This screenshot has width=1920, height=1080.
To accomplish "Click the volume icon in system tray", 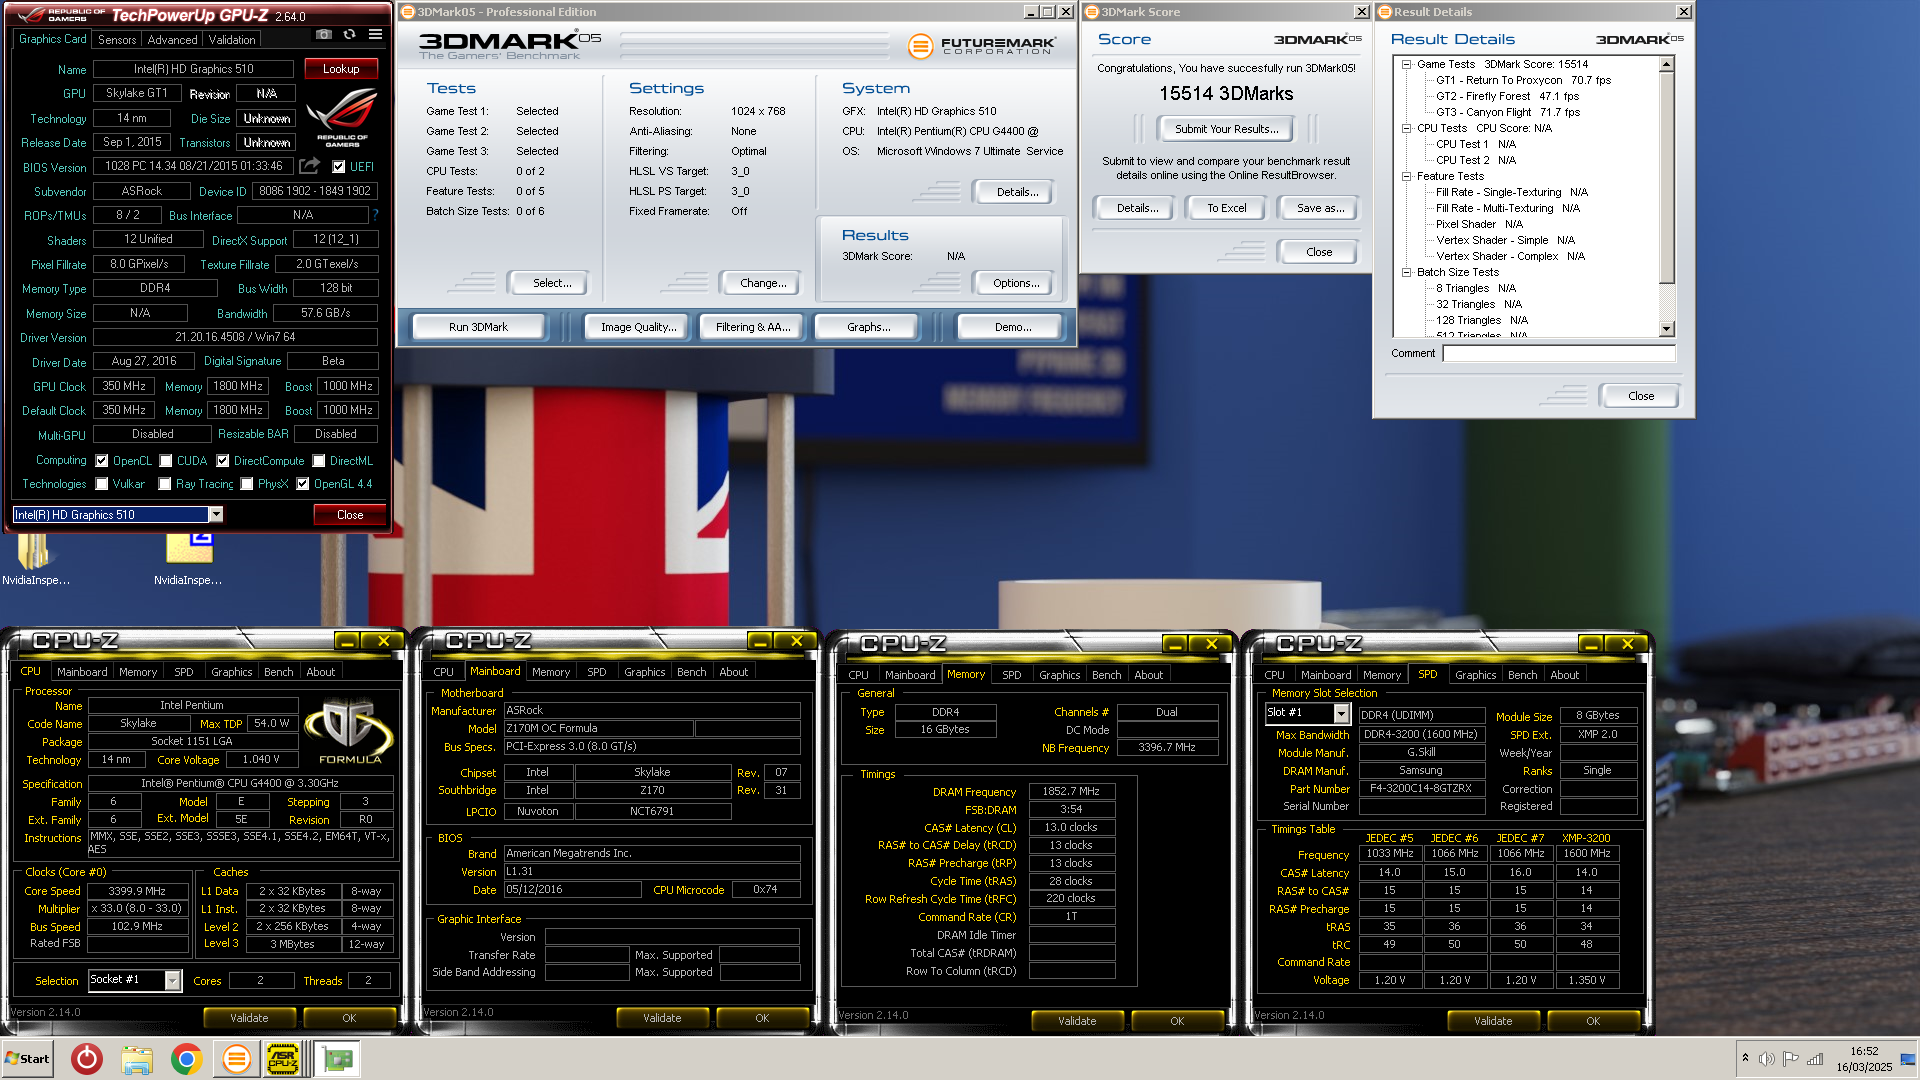I will pyautogui.click(x=1767, y=1059).
